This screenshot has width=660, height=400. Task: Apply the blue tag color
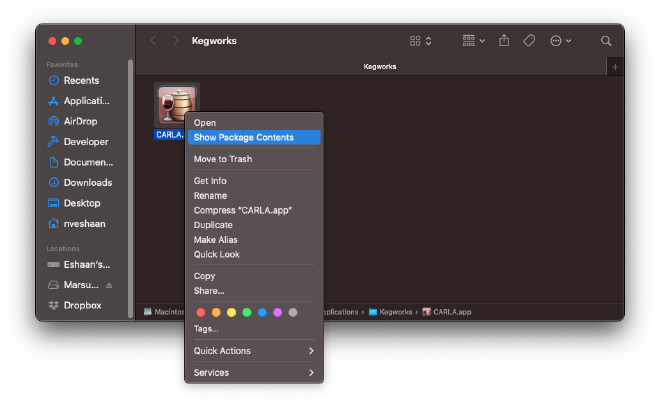(262, 312)
